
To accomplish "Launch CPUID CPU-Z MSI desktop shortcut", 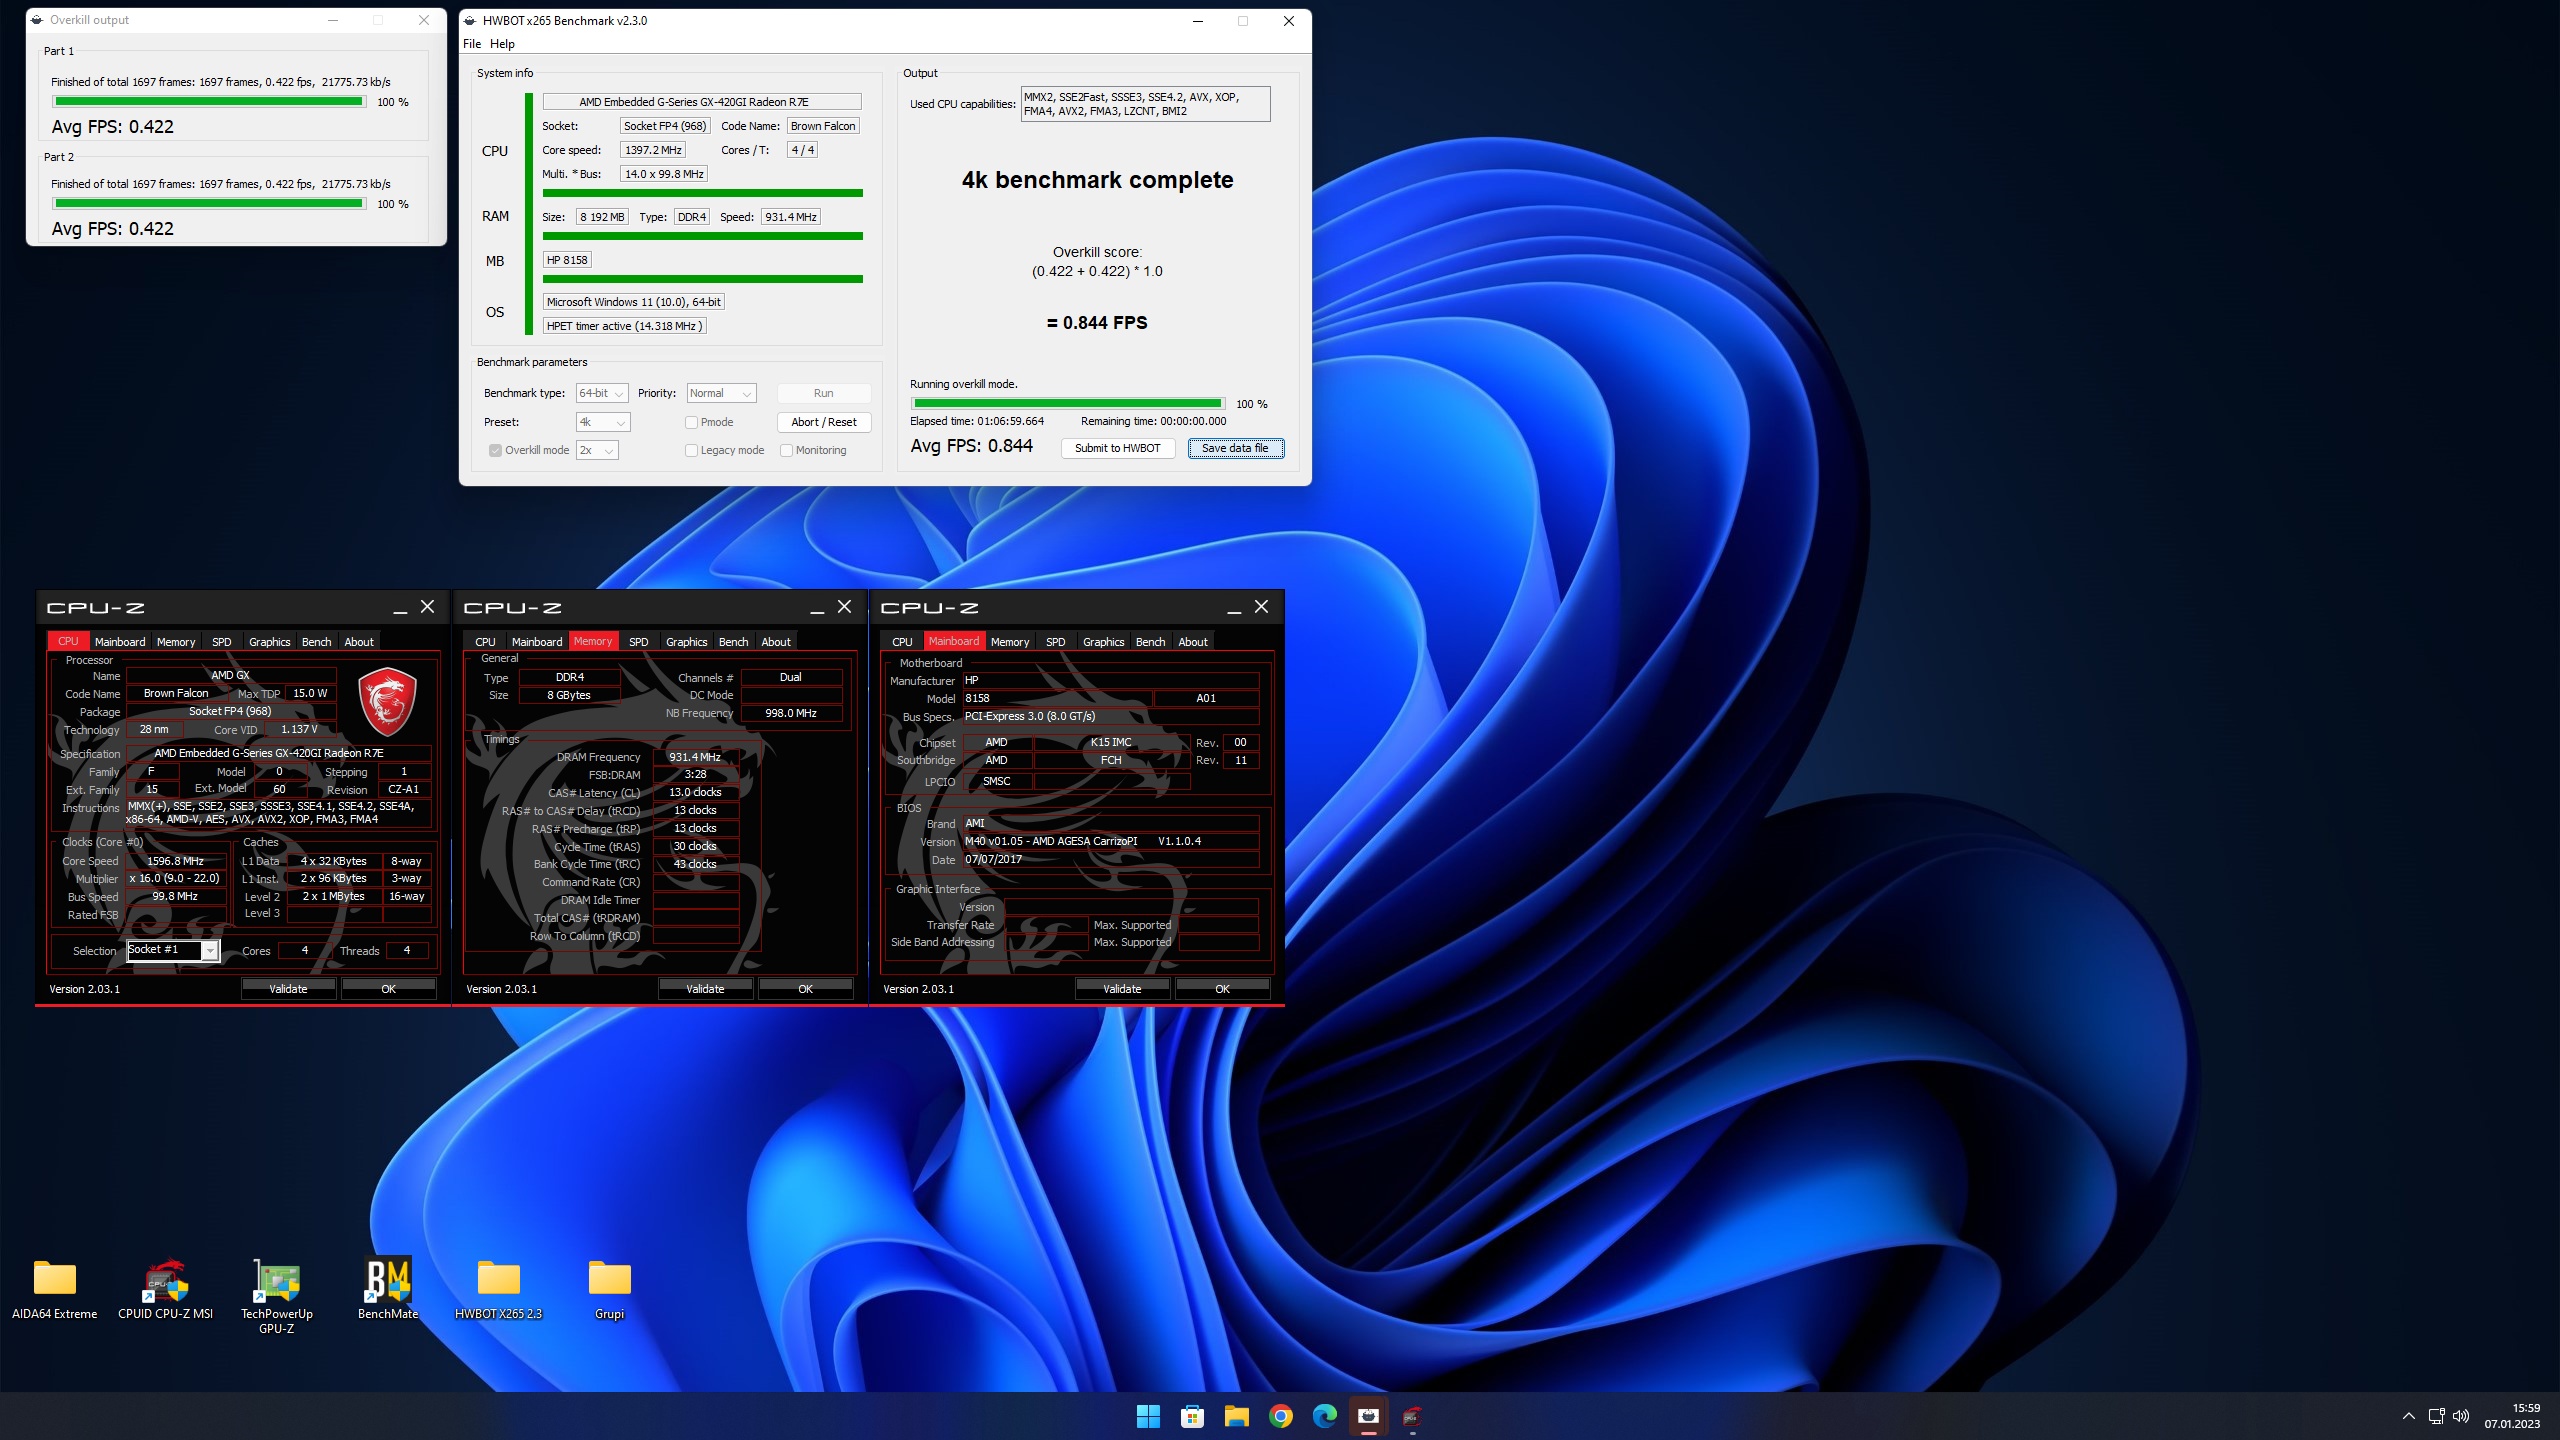I will point(165,1290).
